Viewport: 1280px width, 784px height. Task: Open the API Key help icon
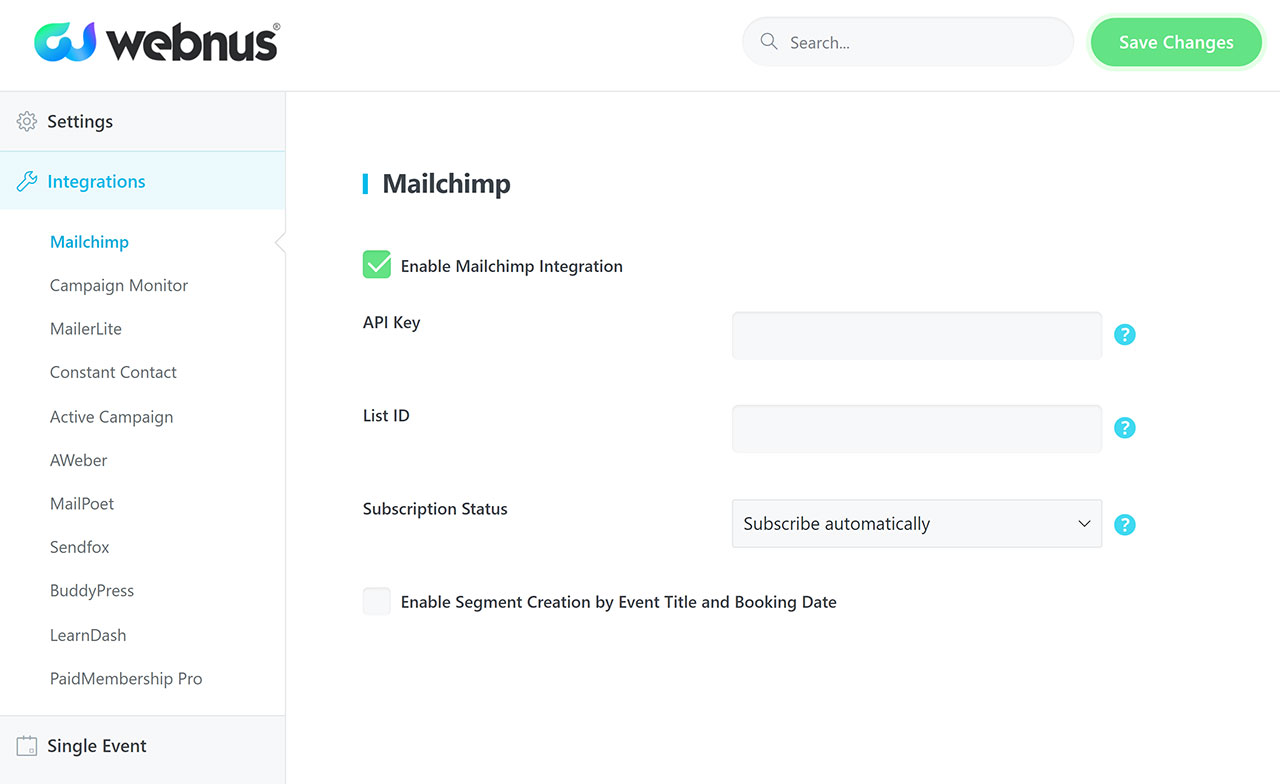click(x=1125, y=335)
